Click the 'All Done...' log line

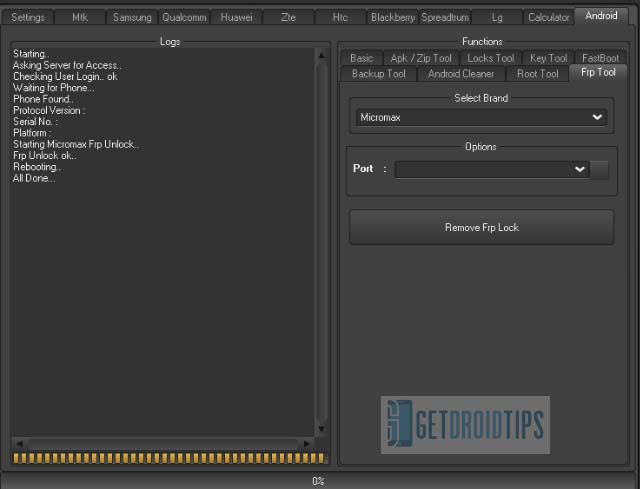(x=34, y=178)
